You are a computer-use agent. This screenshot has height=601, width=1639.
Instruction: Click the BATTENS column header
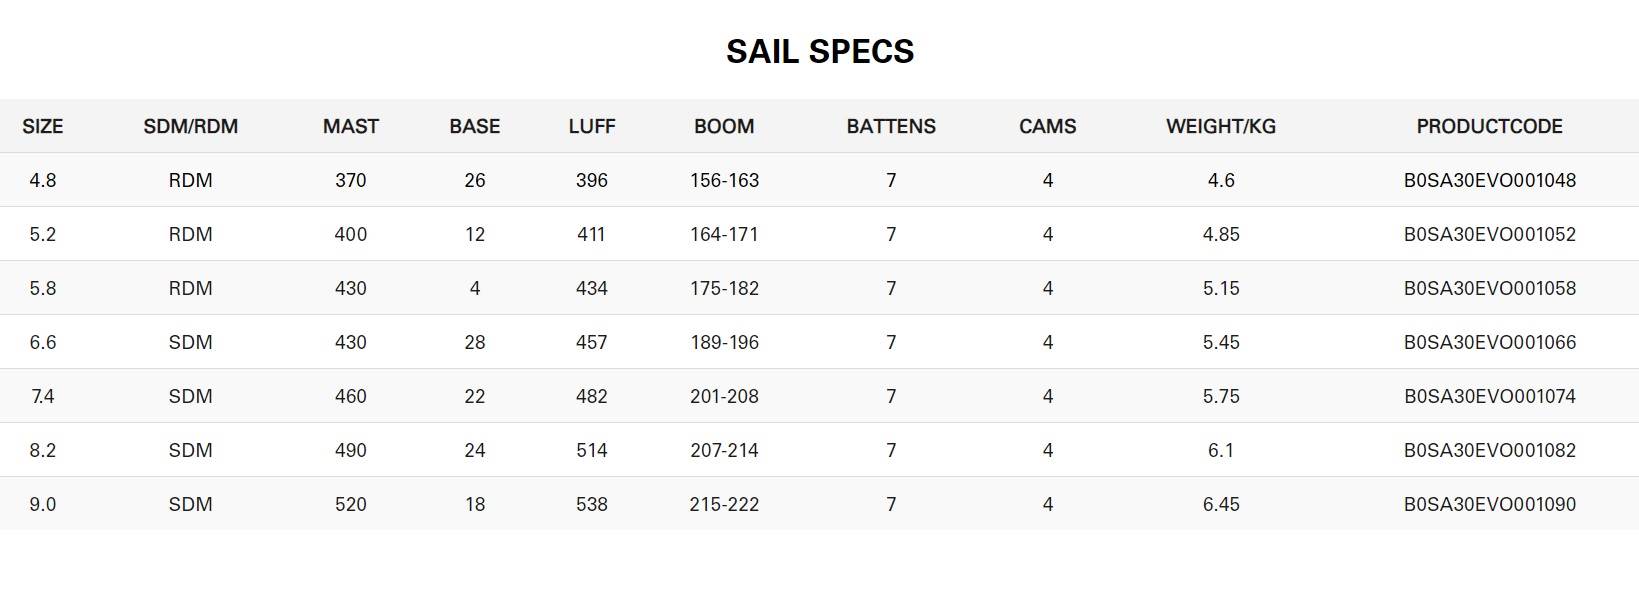890,127
